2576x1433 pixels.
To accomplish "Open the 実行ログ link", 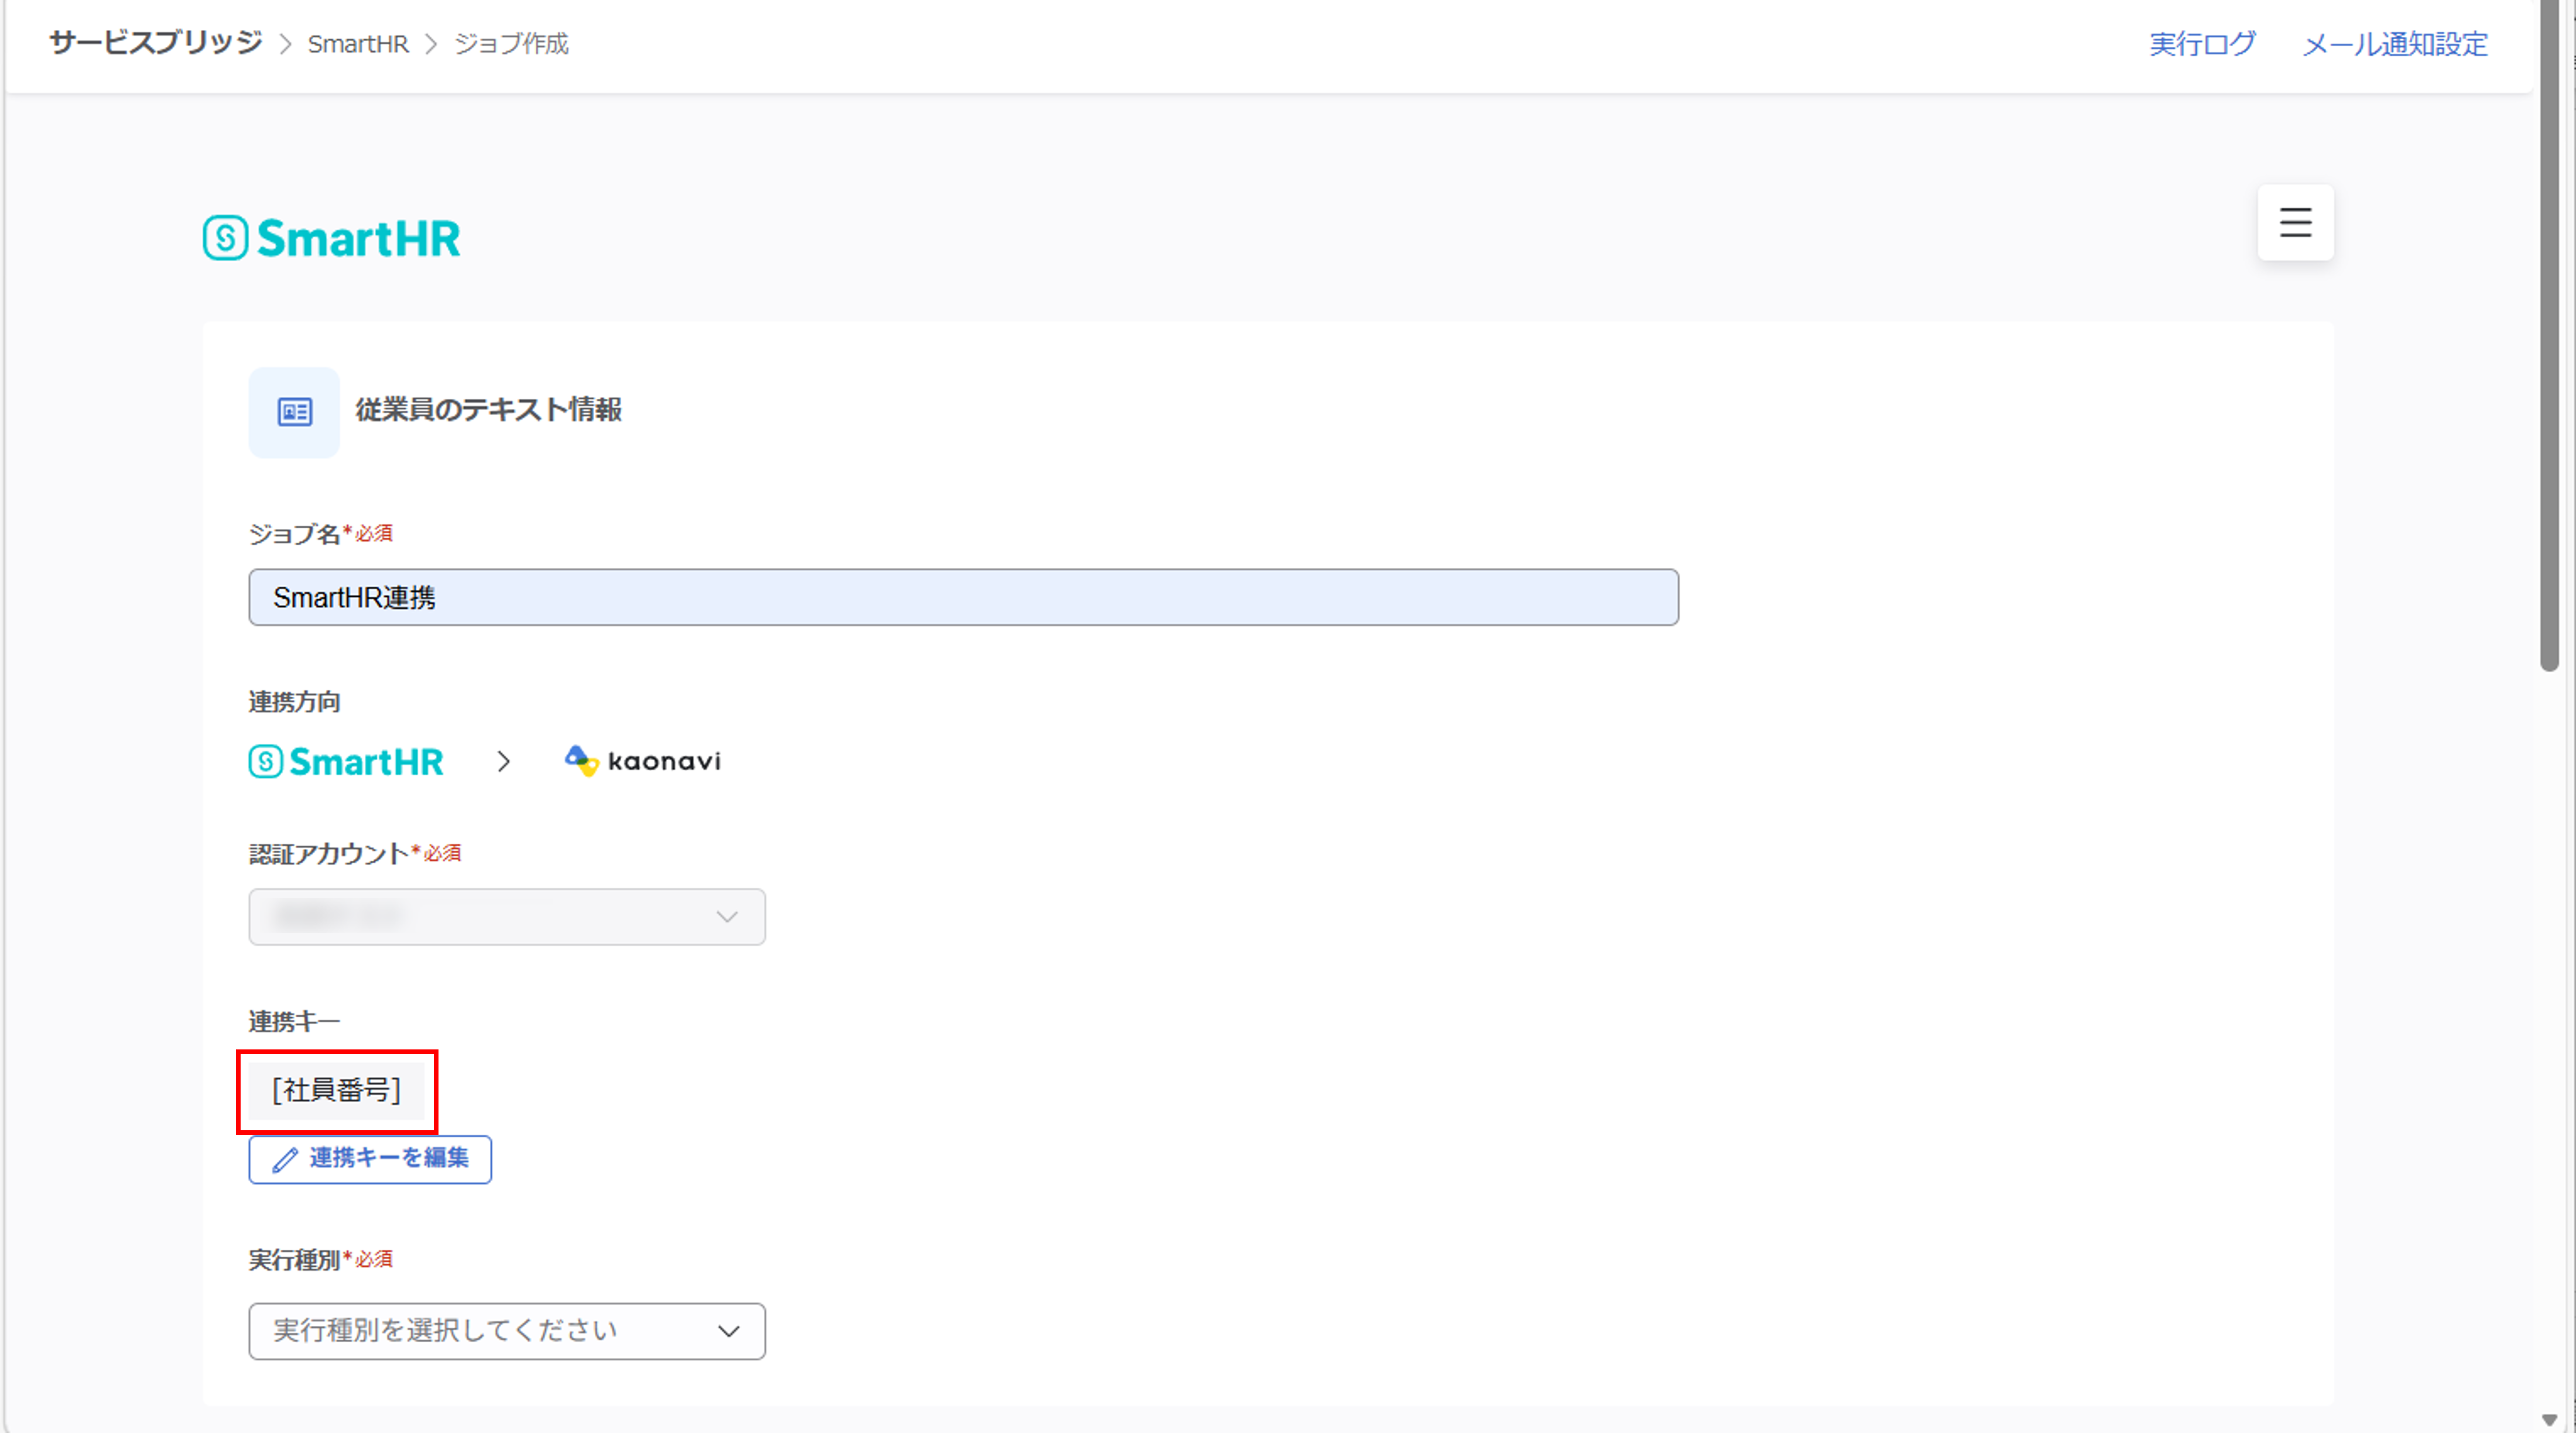I will [2202, 44].
